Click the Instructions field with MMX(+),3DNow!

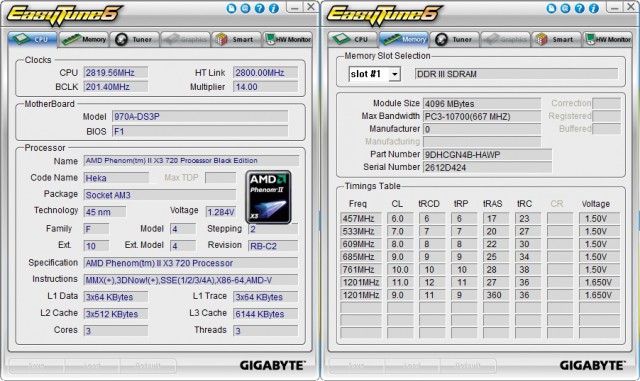click(x=191, y=280)
